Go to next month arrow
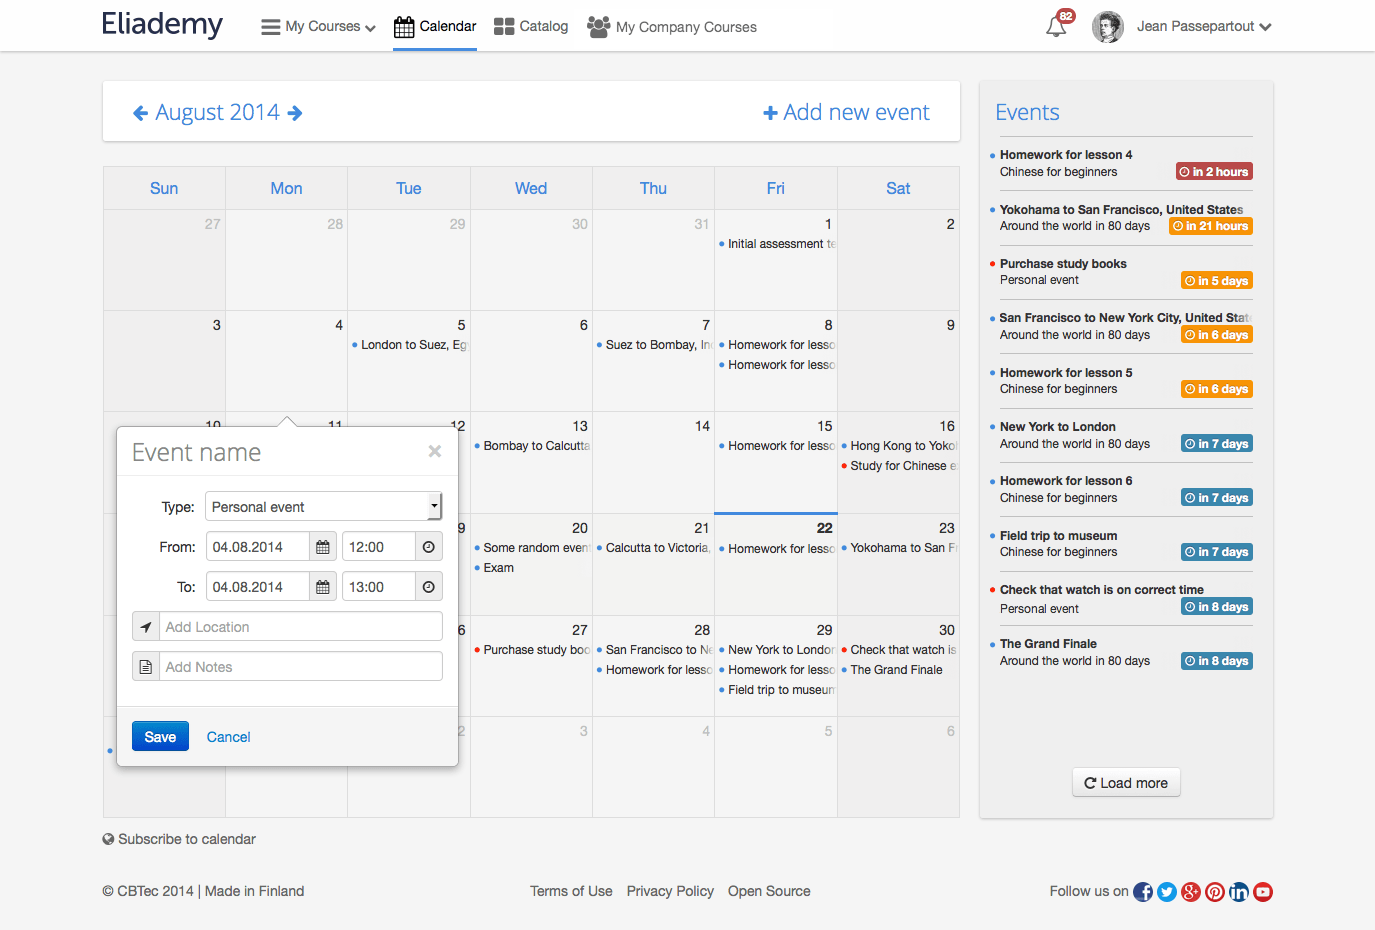This screenshot has height=930, width=1375. [x=295, y=113]
